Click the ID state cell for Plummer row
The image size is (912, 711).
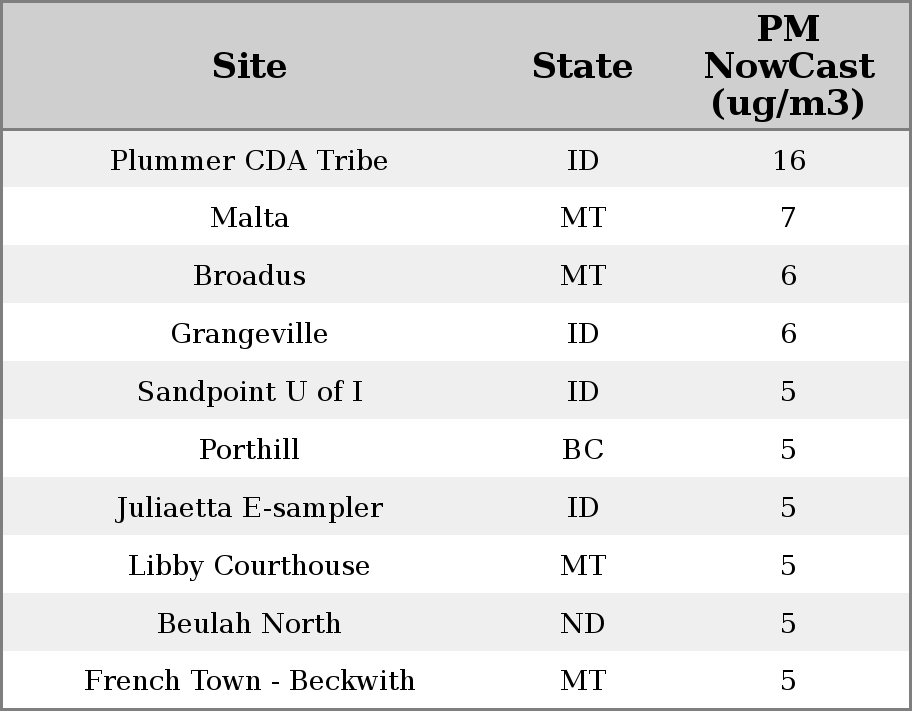tap(582, 160)
